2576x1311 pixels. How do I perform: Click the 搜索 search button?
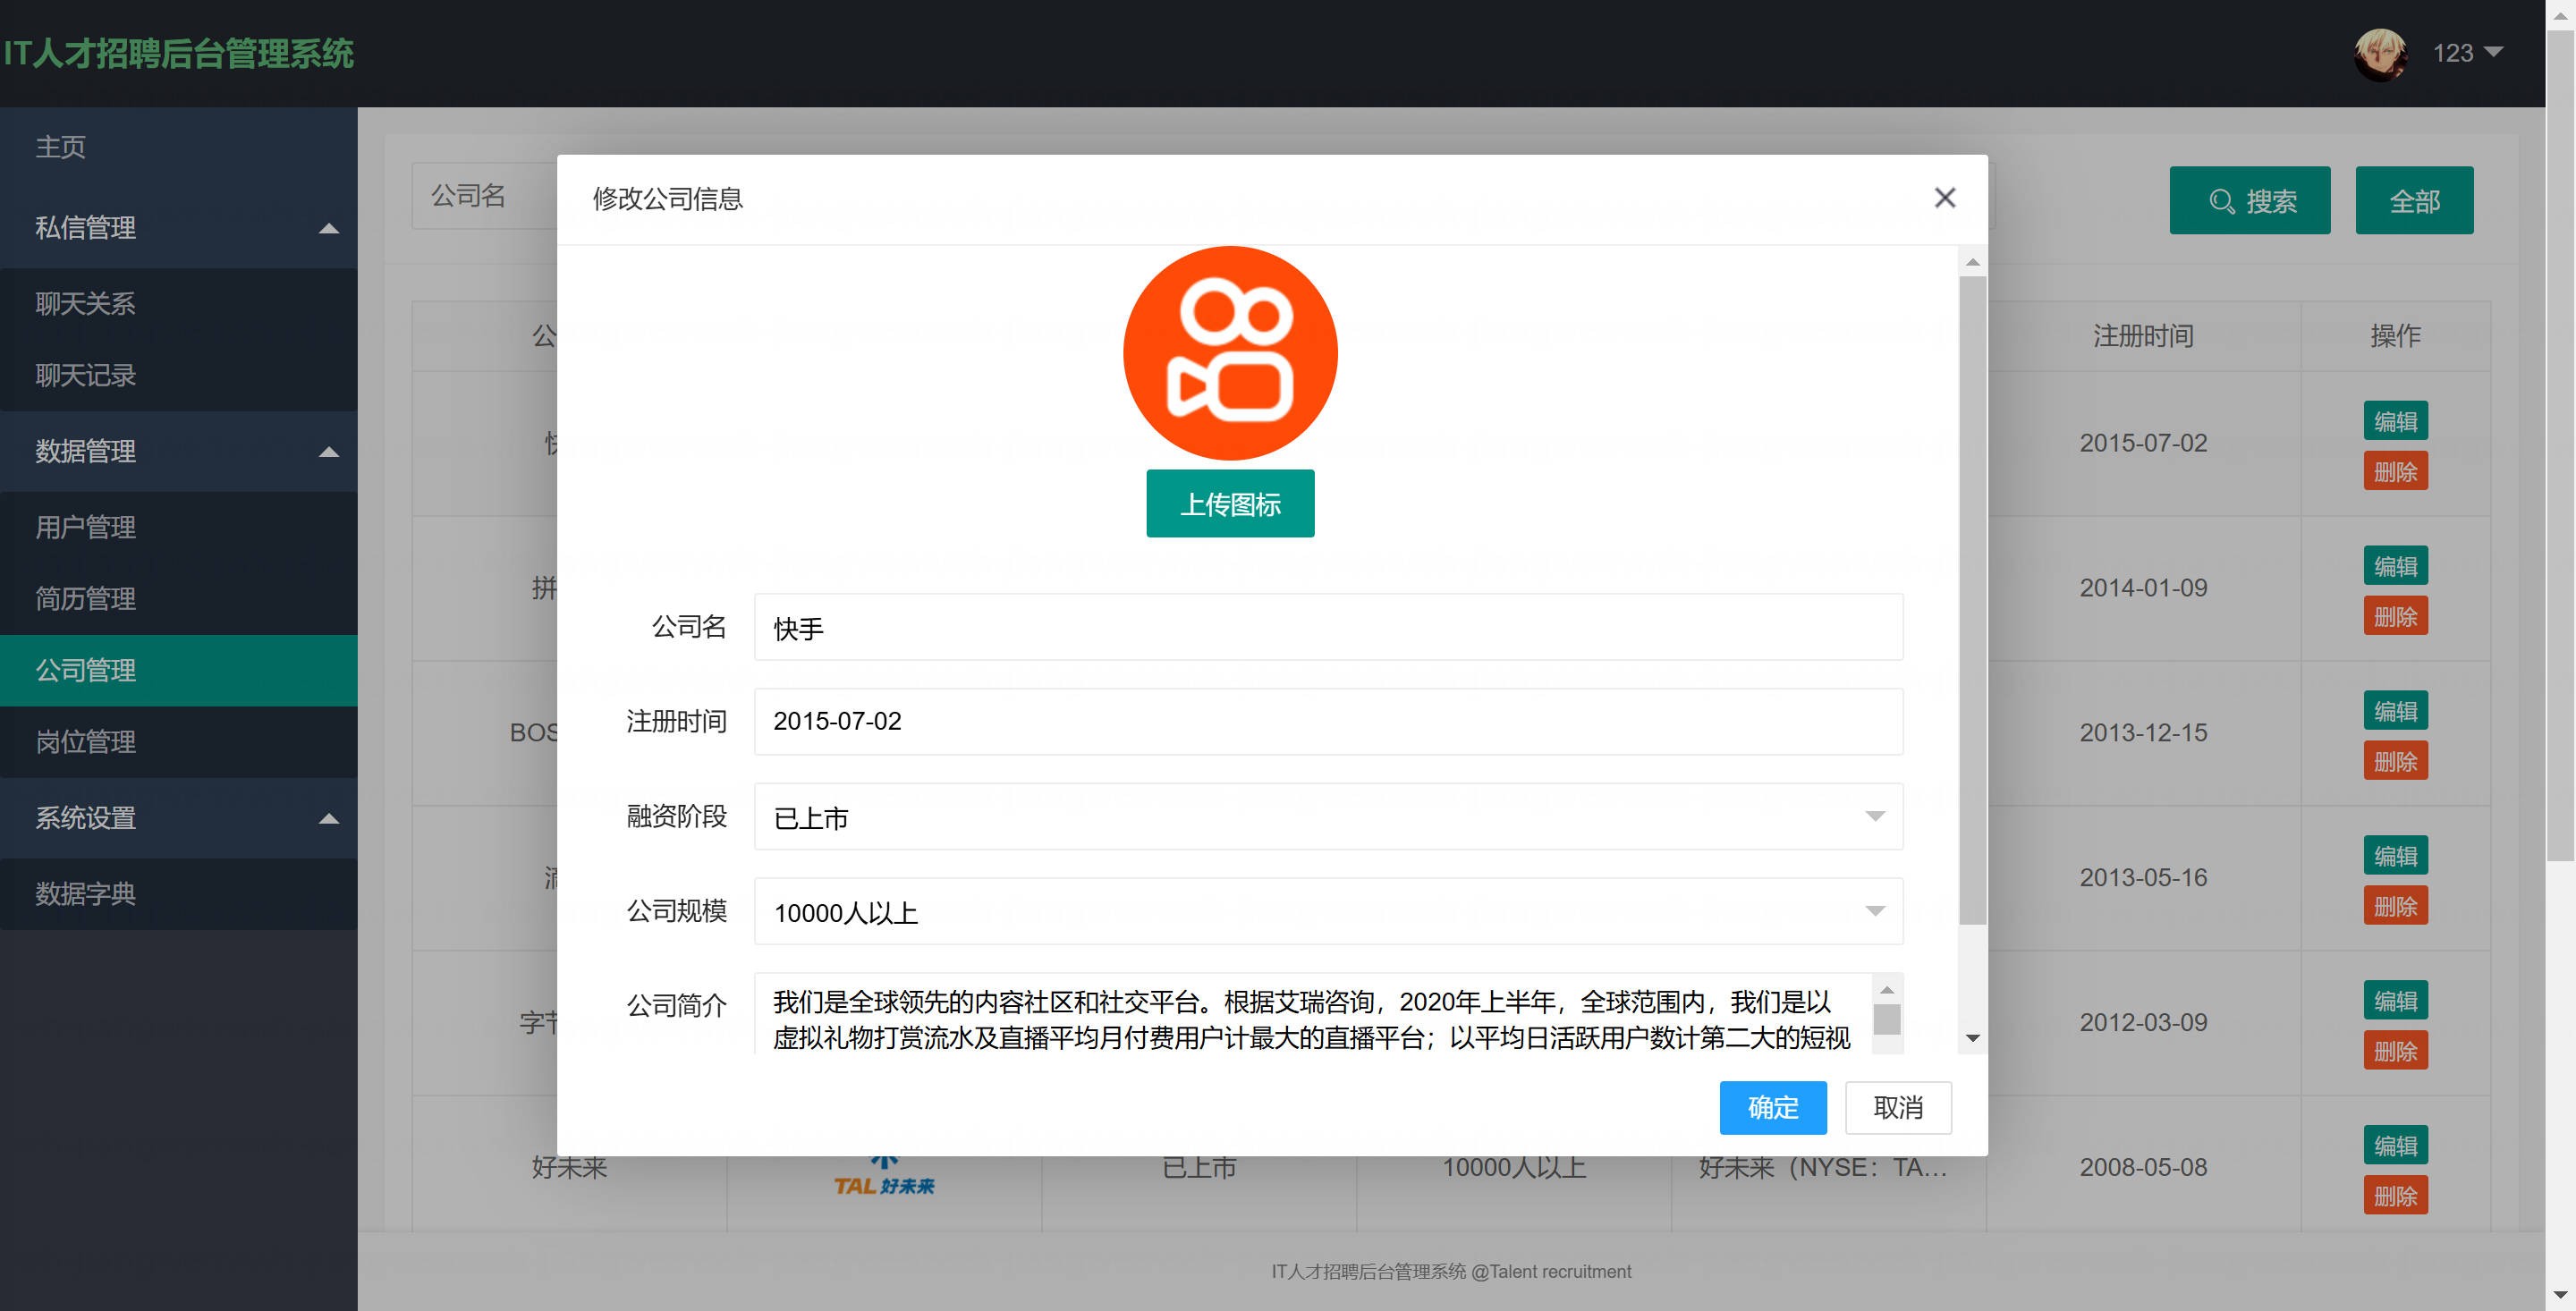point(2249,201)
